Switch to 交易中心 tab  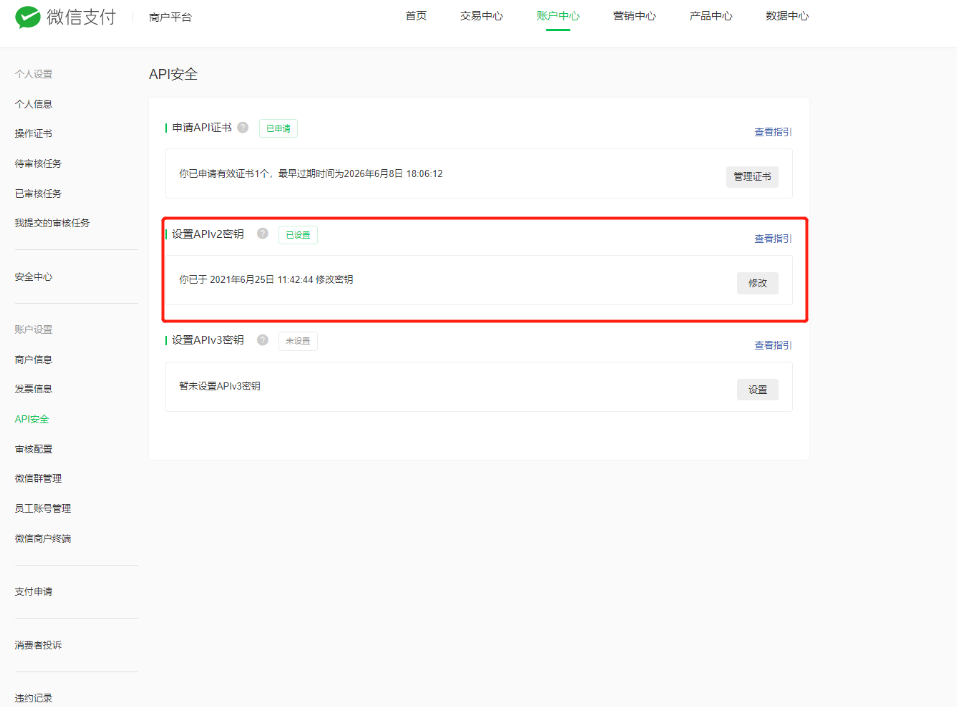coord(481,16)
